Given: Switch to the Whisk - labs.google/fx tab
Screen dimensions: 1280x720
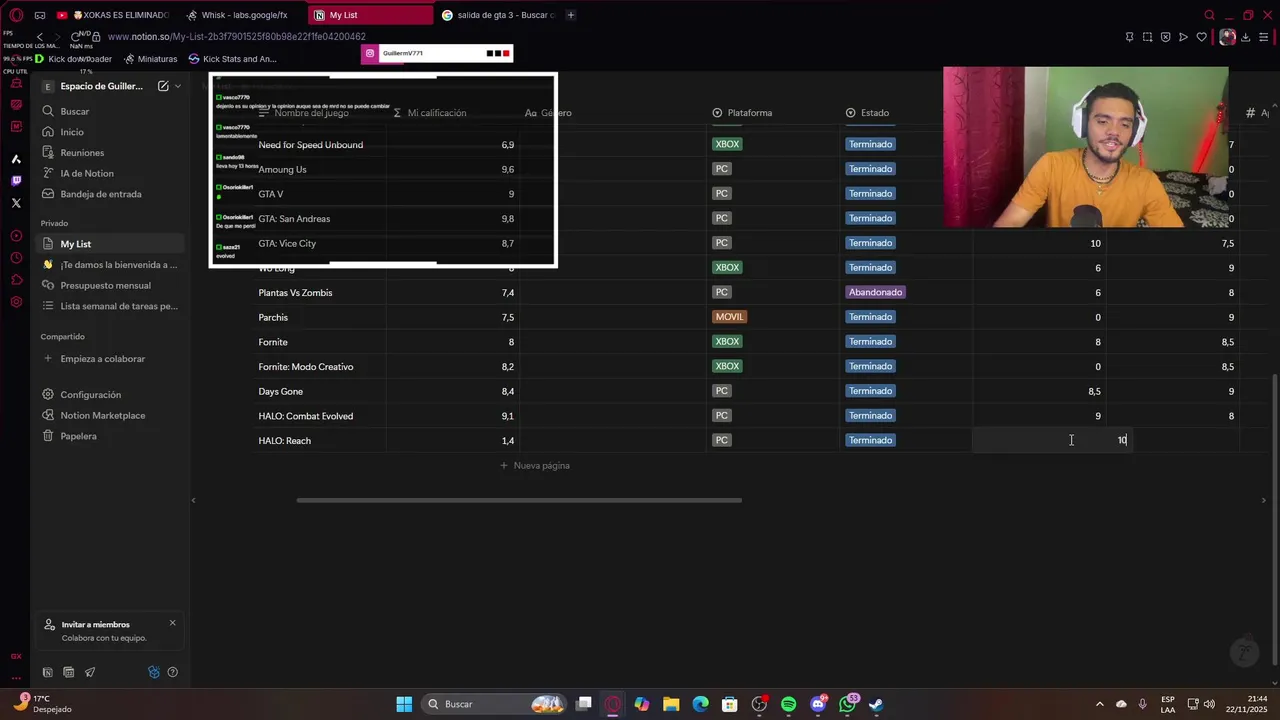Looking at the screenshot, I should coord(240,15).
